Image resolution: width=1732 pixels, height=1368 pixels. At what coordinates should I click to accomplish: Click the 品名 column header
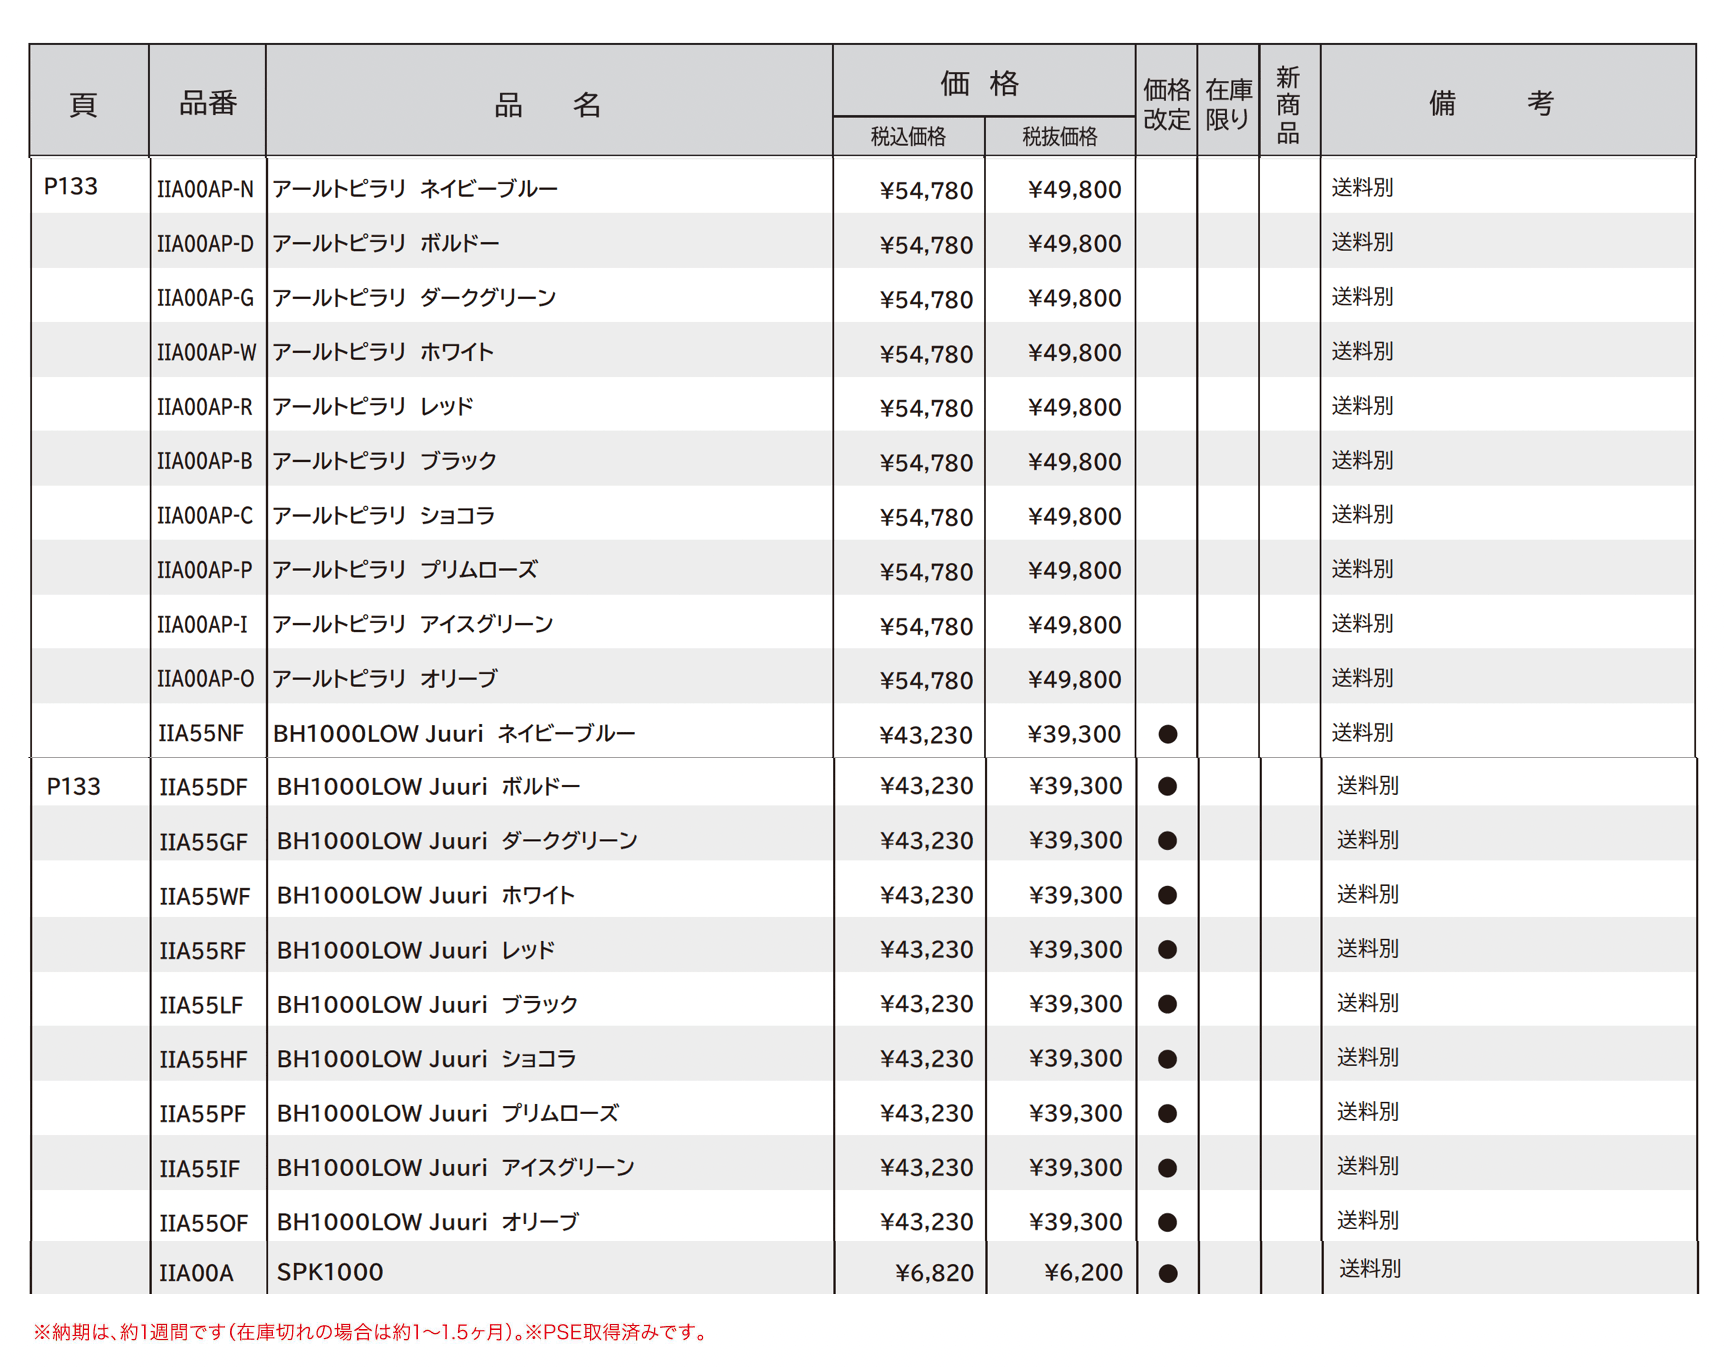[x=548, y=101]
